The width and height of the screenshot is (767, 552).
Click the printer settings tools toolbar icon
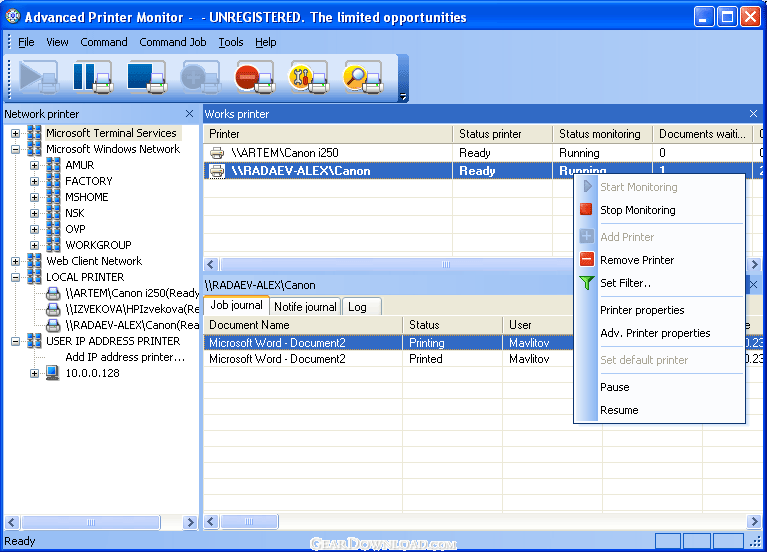click(x=308, y=77)
